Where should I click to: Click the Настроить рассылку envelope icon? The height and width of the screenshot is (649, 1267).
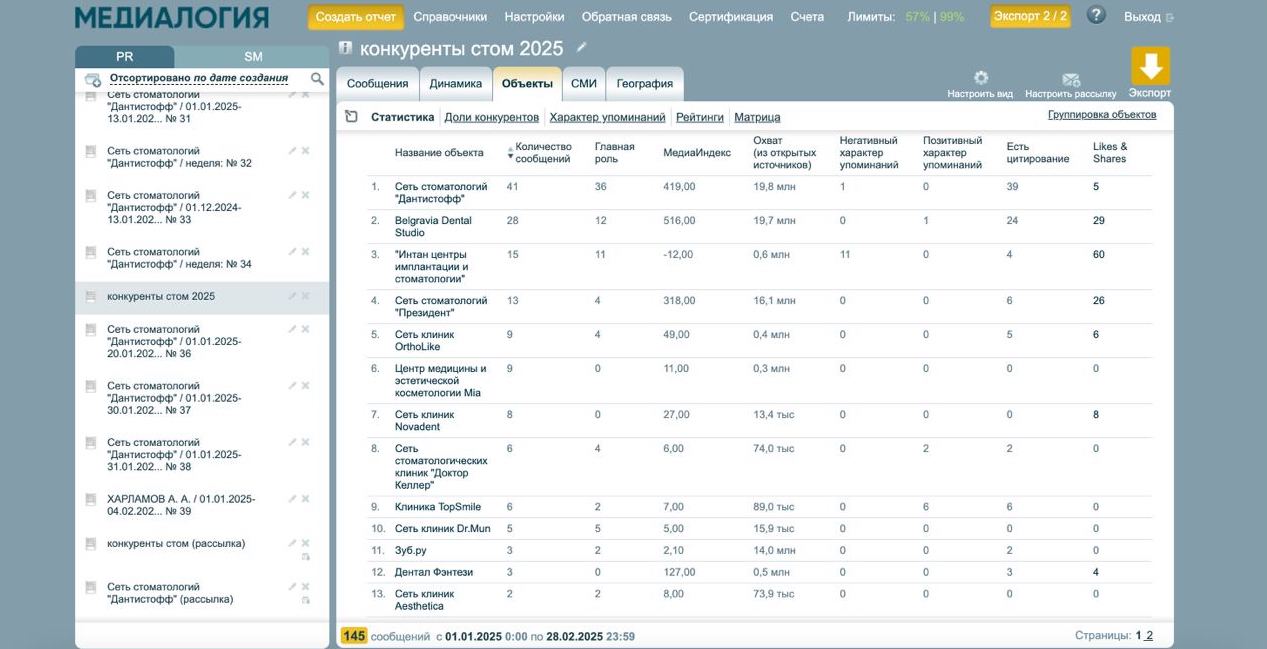tap(1070, 79)
